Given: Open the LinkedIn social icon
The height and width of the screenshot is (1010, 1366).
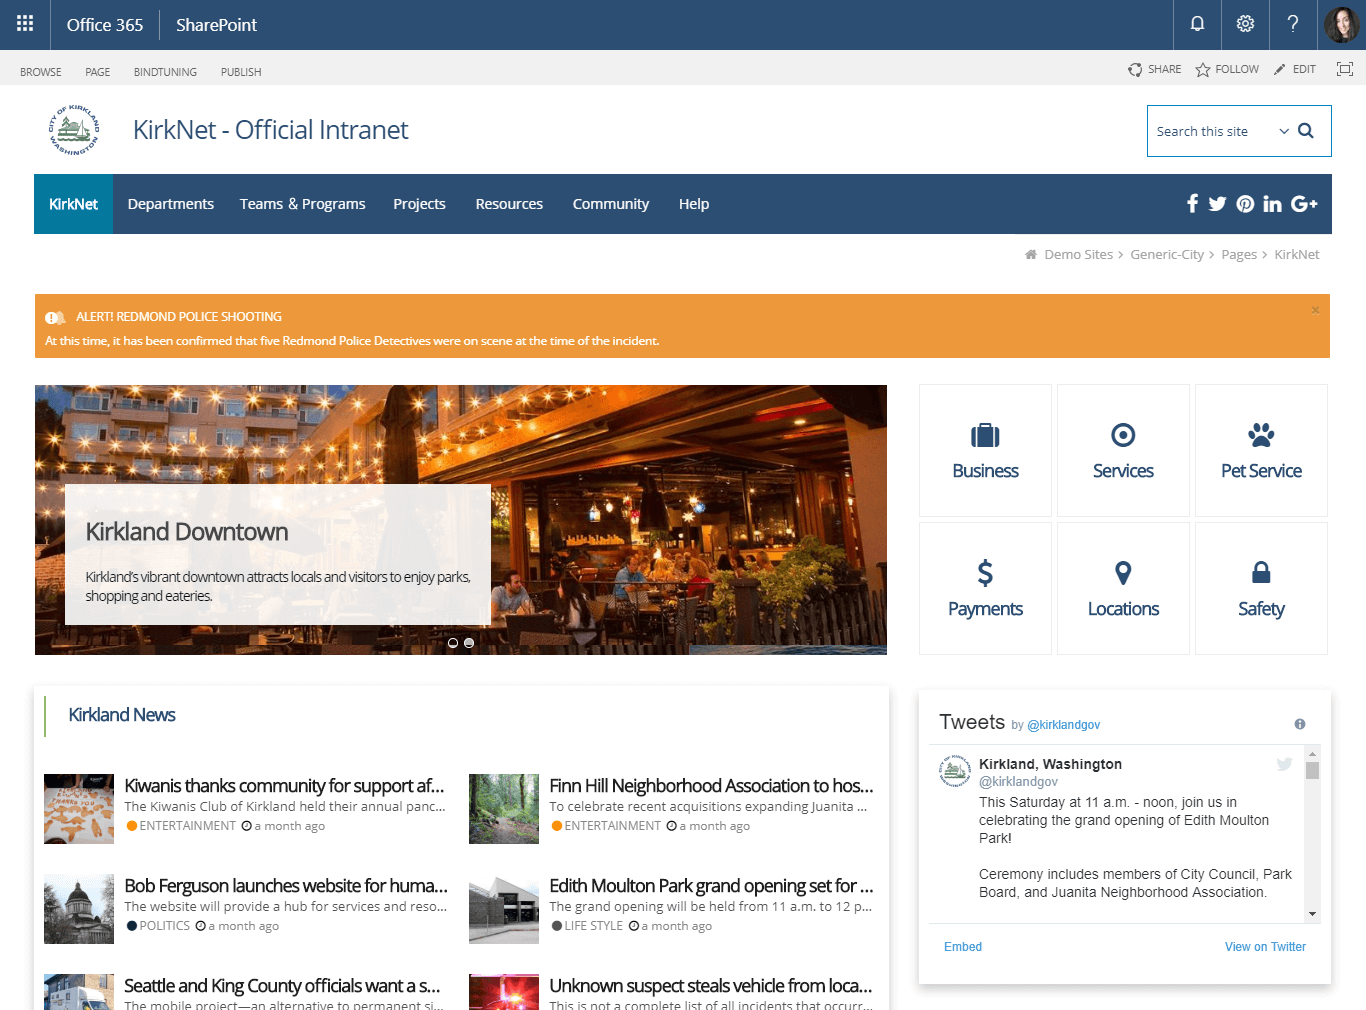Looking at the screenshot, I should coord(1272,204).
